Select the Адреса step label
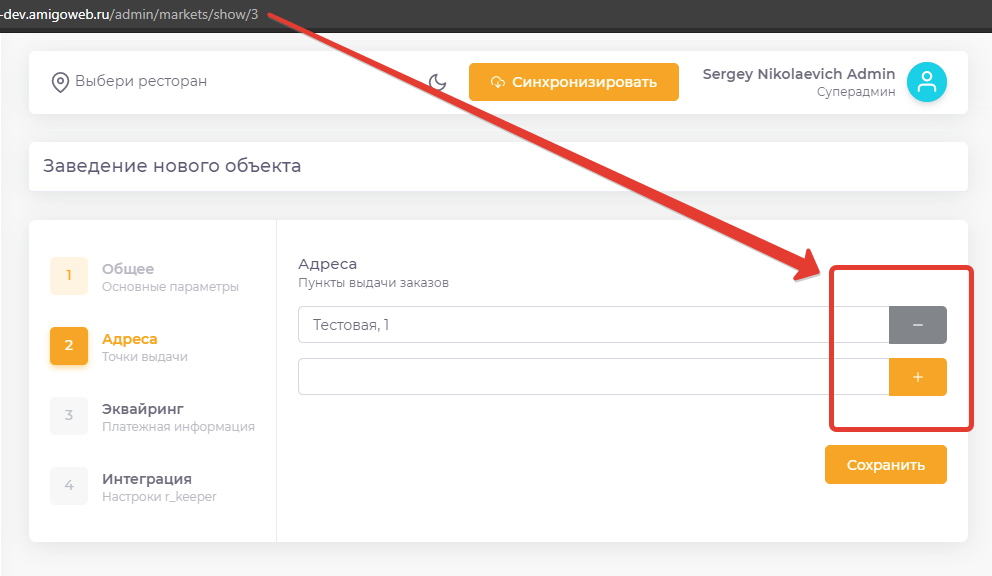This screenshot has height=576, width=992. [130, 339]
